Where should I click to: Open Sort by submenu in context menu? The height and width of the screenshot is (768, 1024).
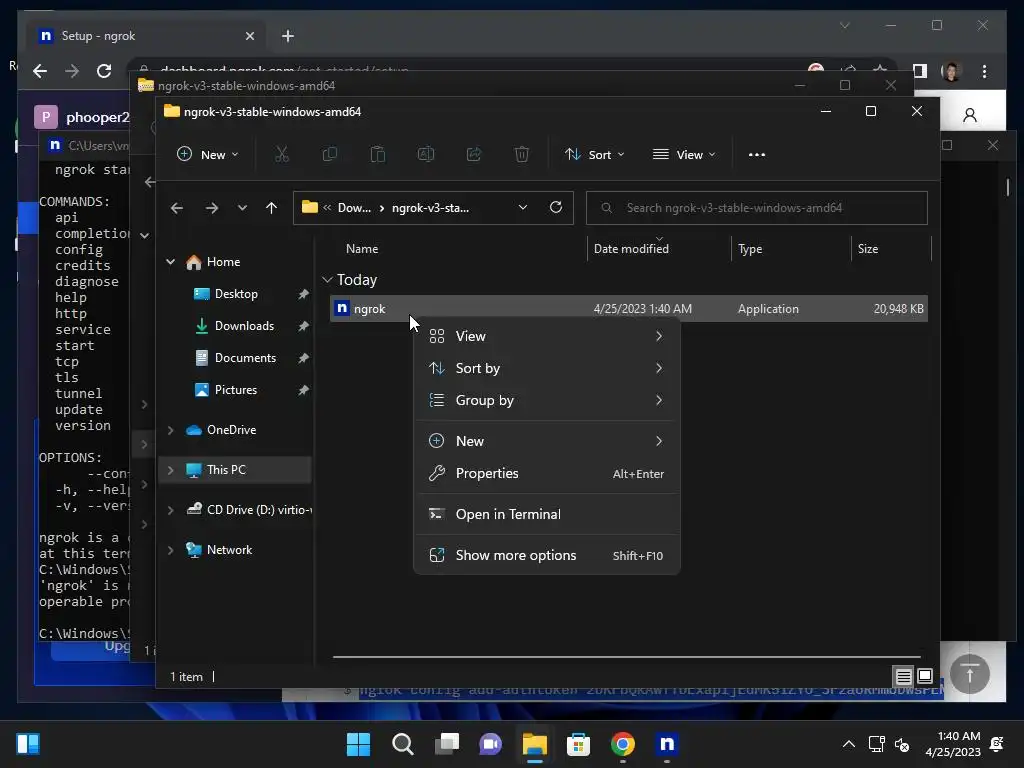tap(547, 368)
